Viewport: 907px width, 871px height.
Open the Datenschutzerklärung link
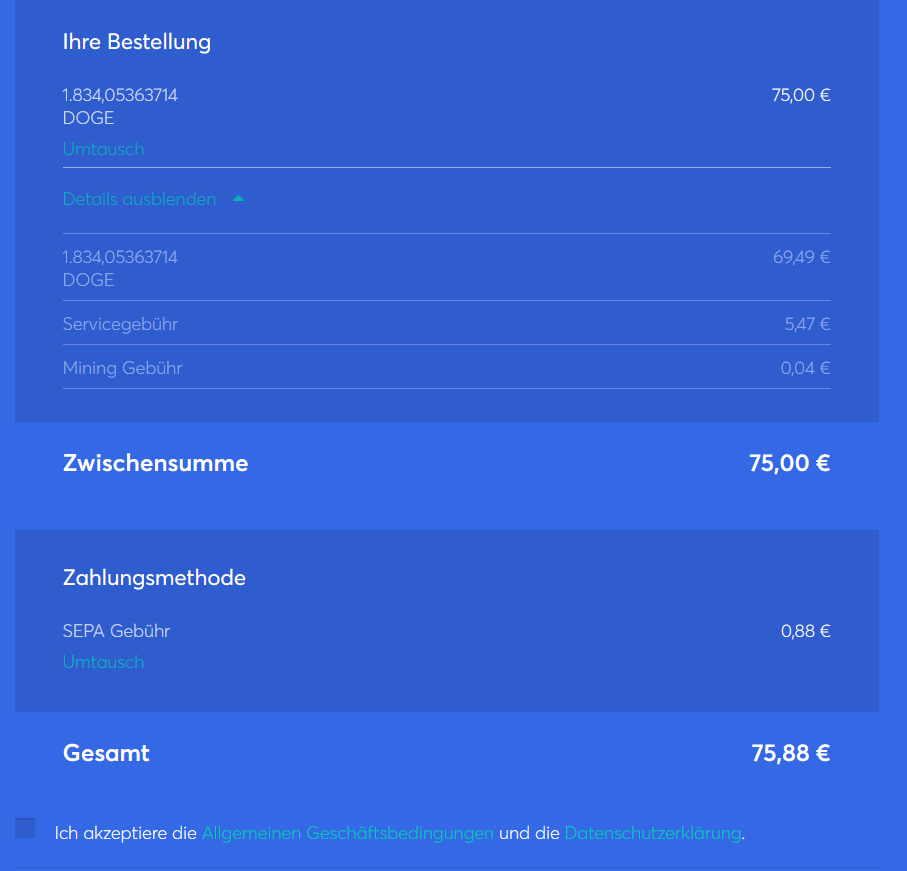point(653,833)
